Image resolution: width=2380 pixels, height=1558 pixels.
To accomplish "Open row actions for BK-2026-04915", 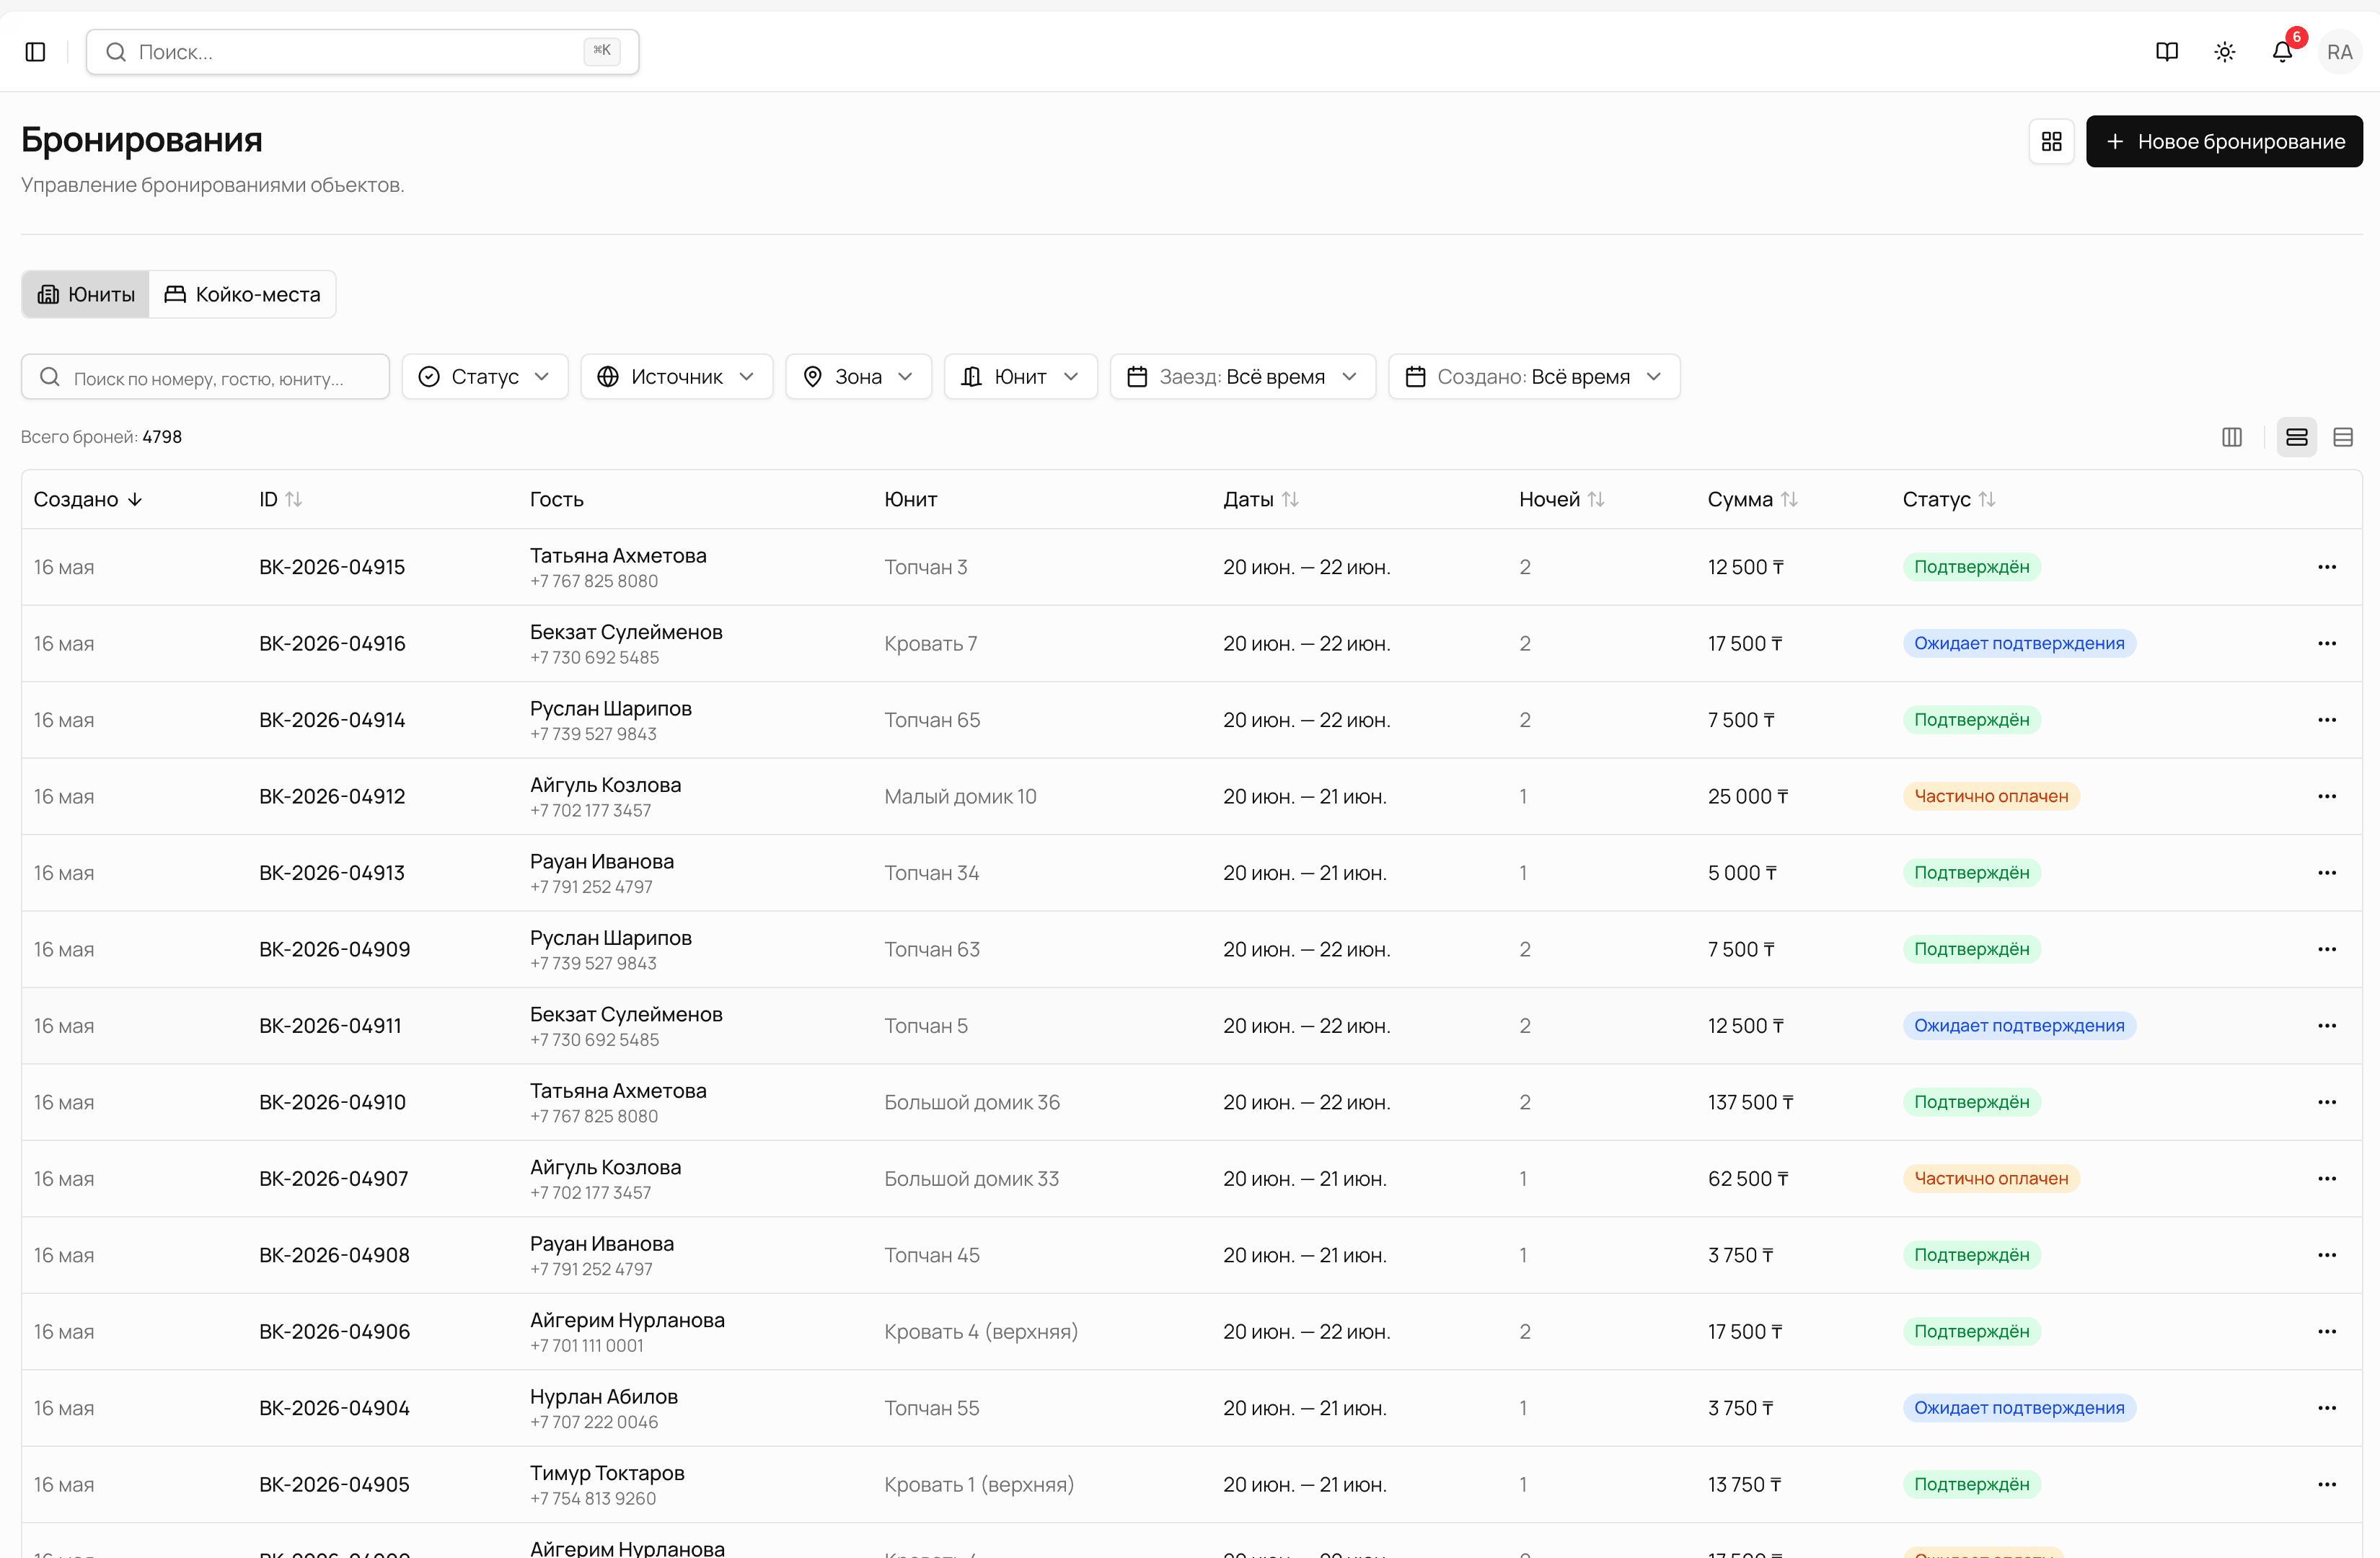I will 2327,567.
